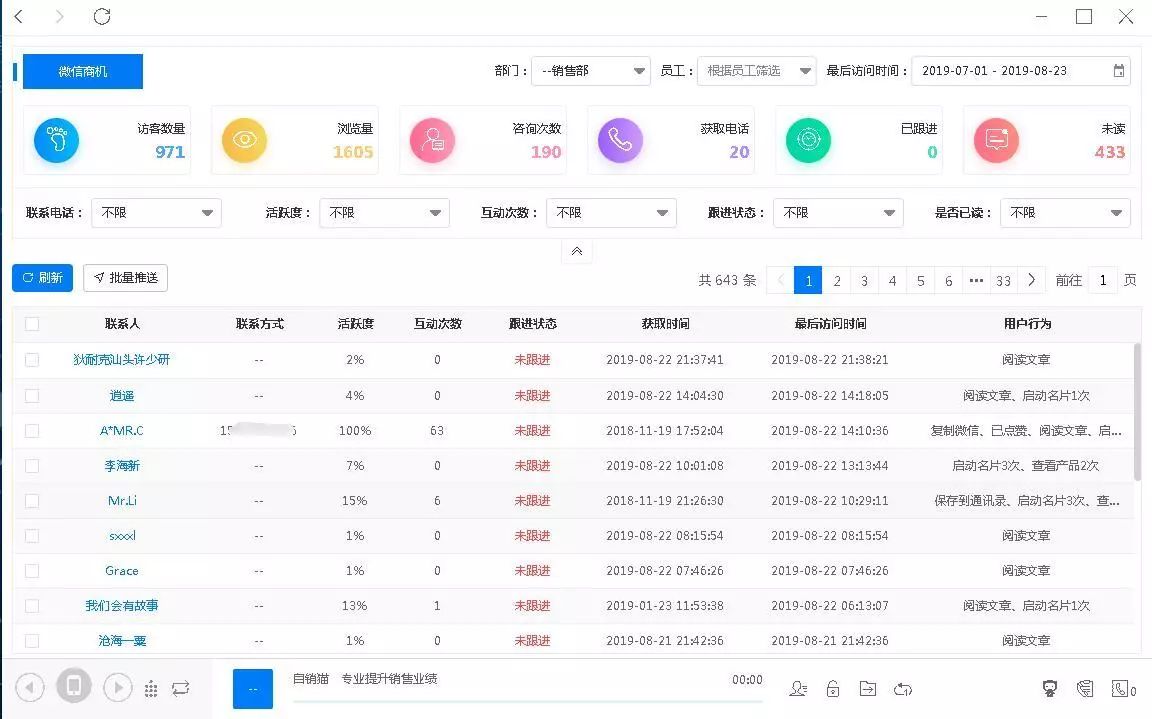Click the browser back arrow icon
1152x719 pixels.
(18, 17)
